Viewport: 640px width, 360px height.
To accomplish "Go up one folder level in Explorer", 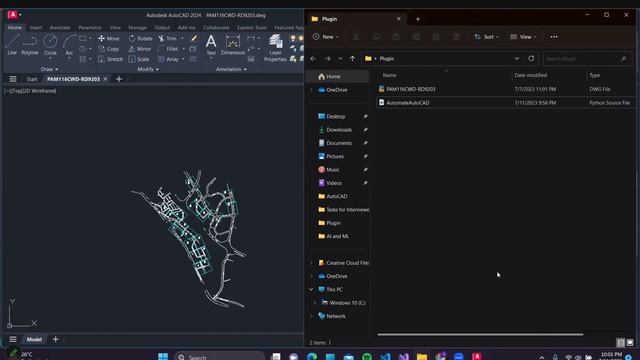I will click(352, 59).
